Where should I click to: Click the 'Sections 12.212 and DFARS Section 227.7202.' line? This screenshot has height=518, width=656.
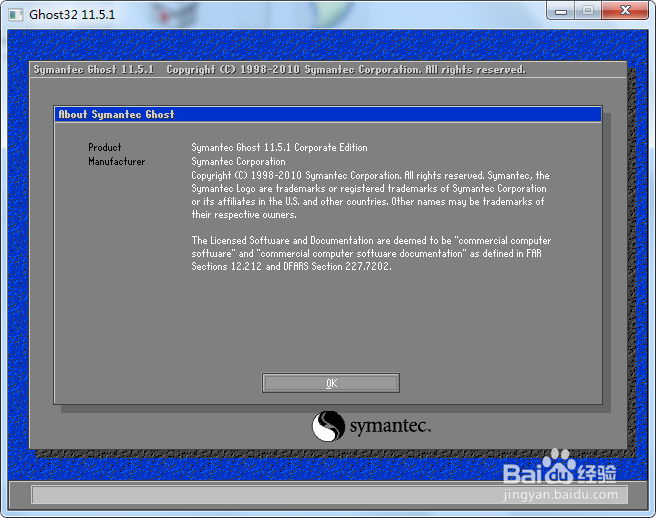(x=292, y=266)
